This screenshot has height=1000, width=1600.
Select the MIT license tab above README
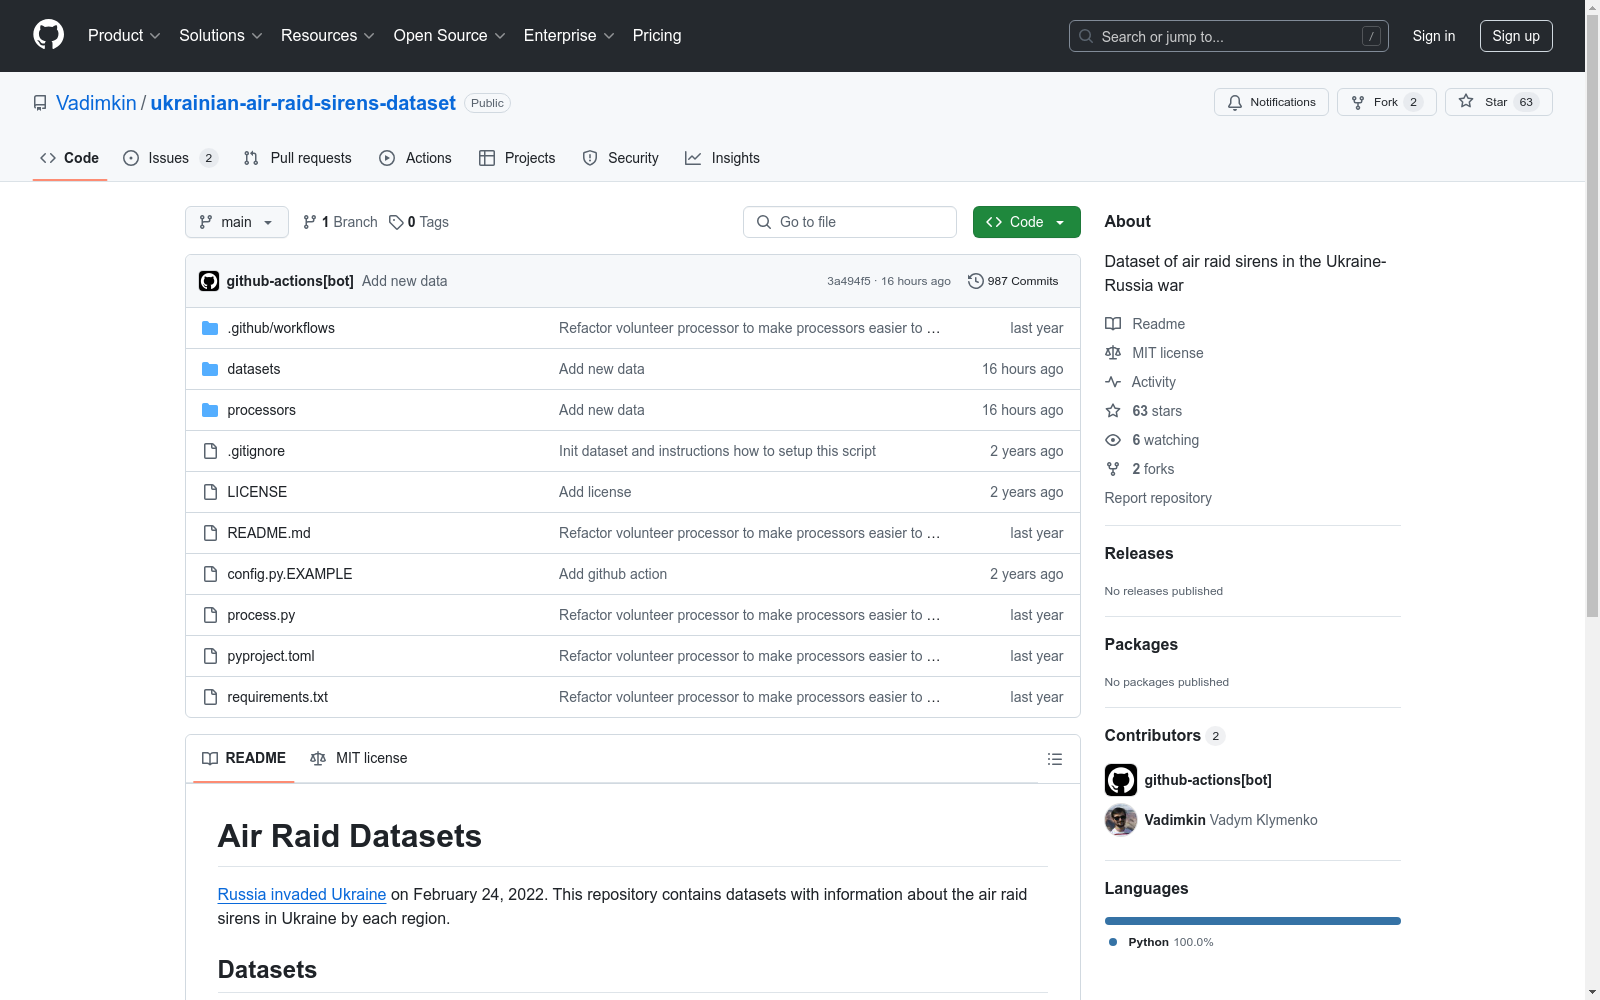click(x=359, y=758)
